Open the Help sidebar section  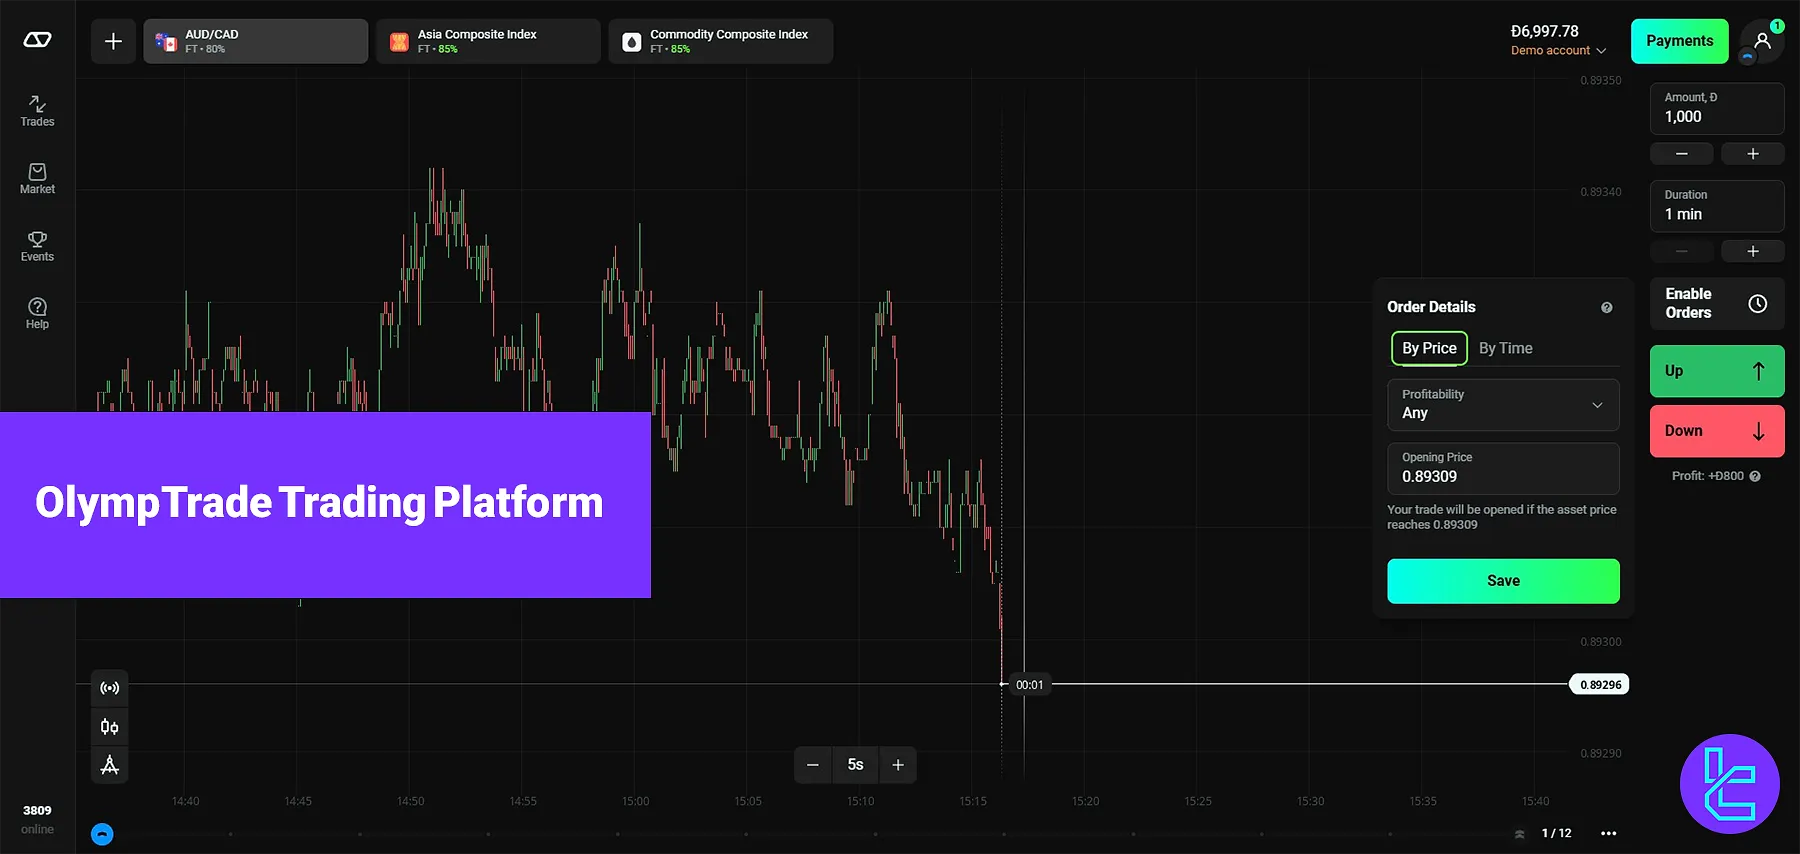37,314
